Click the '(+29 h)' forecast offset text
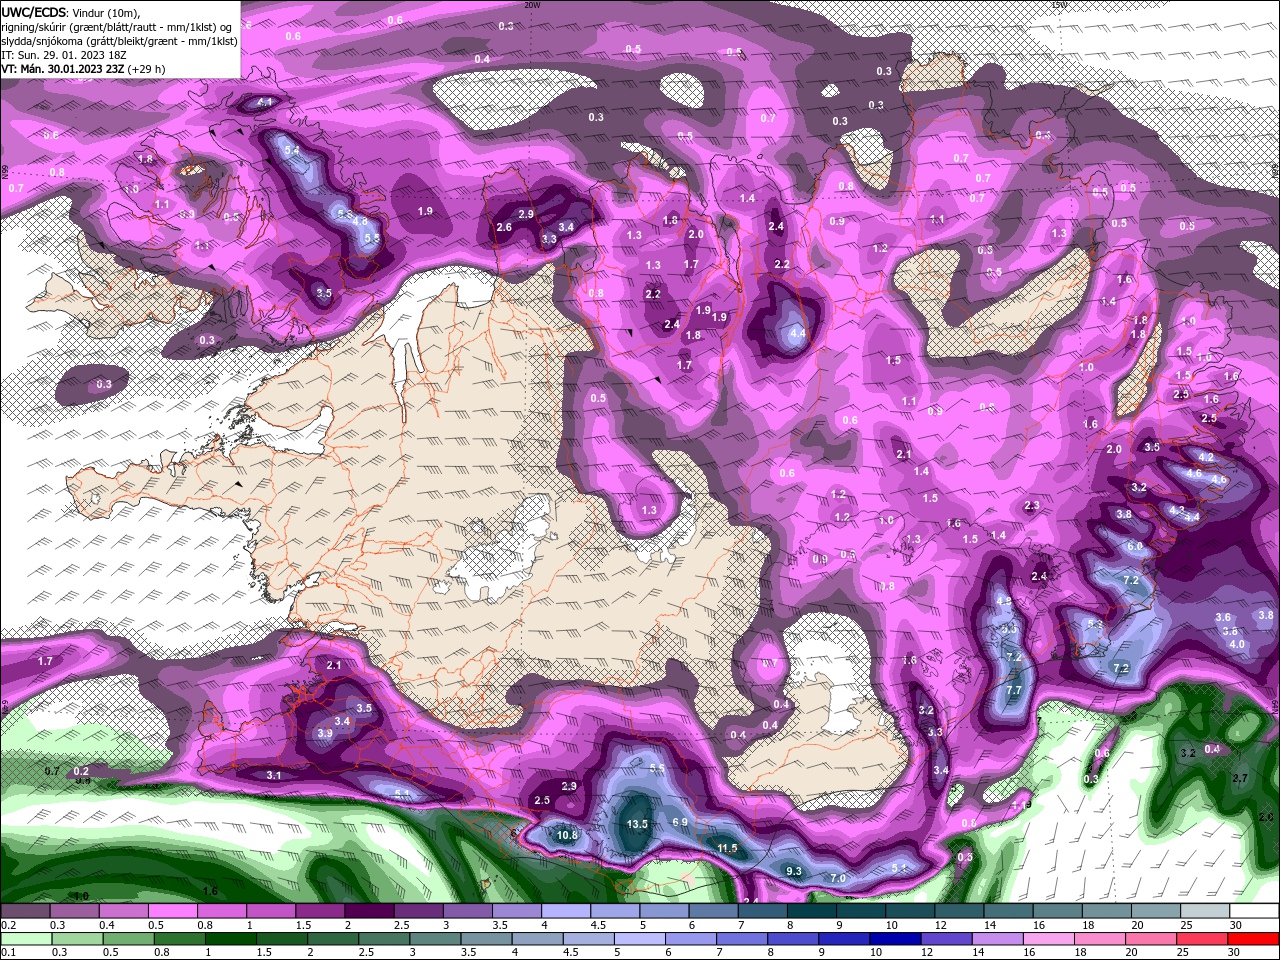This screenshot has height=960, width=1280. (147, 69)
